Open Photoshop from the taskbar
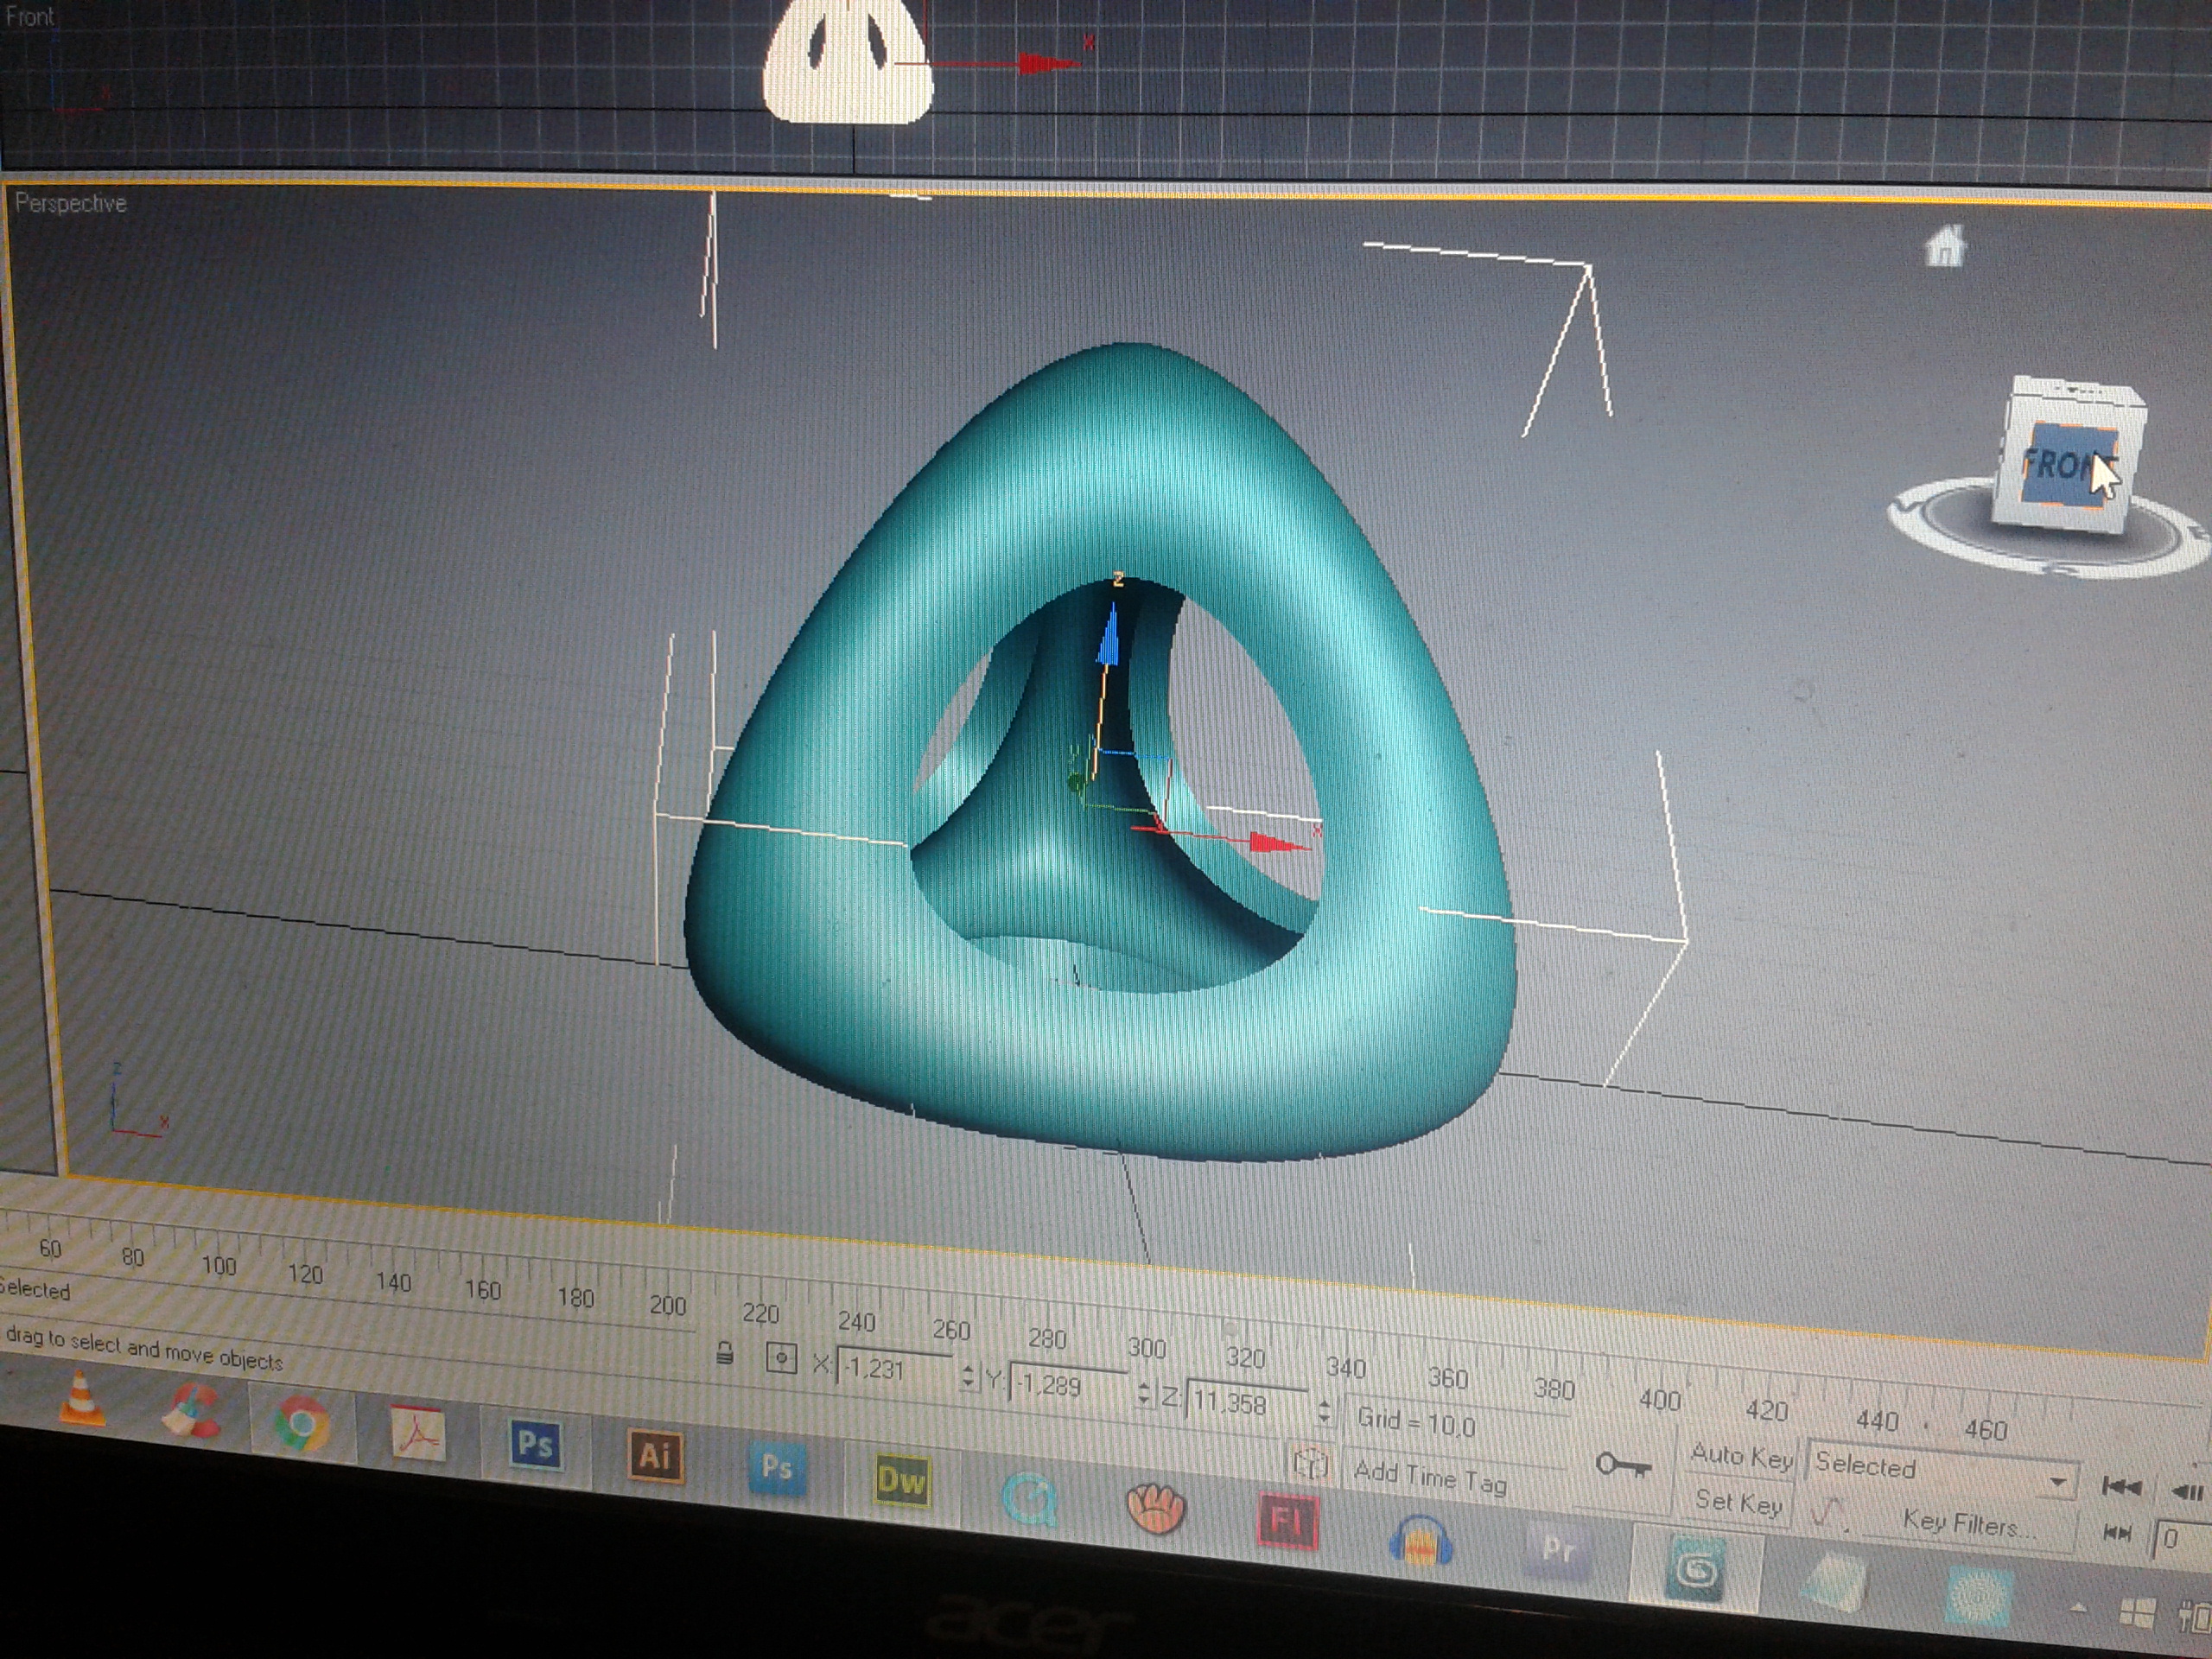Screen dimensions: 2212x1659 [534, 1445]
